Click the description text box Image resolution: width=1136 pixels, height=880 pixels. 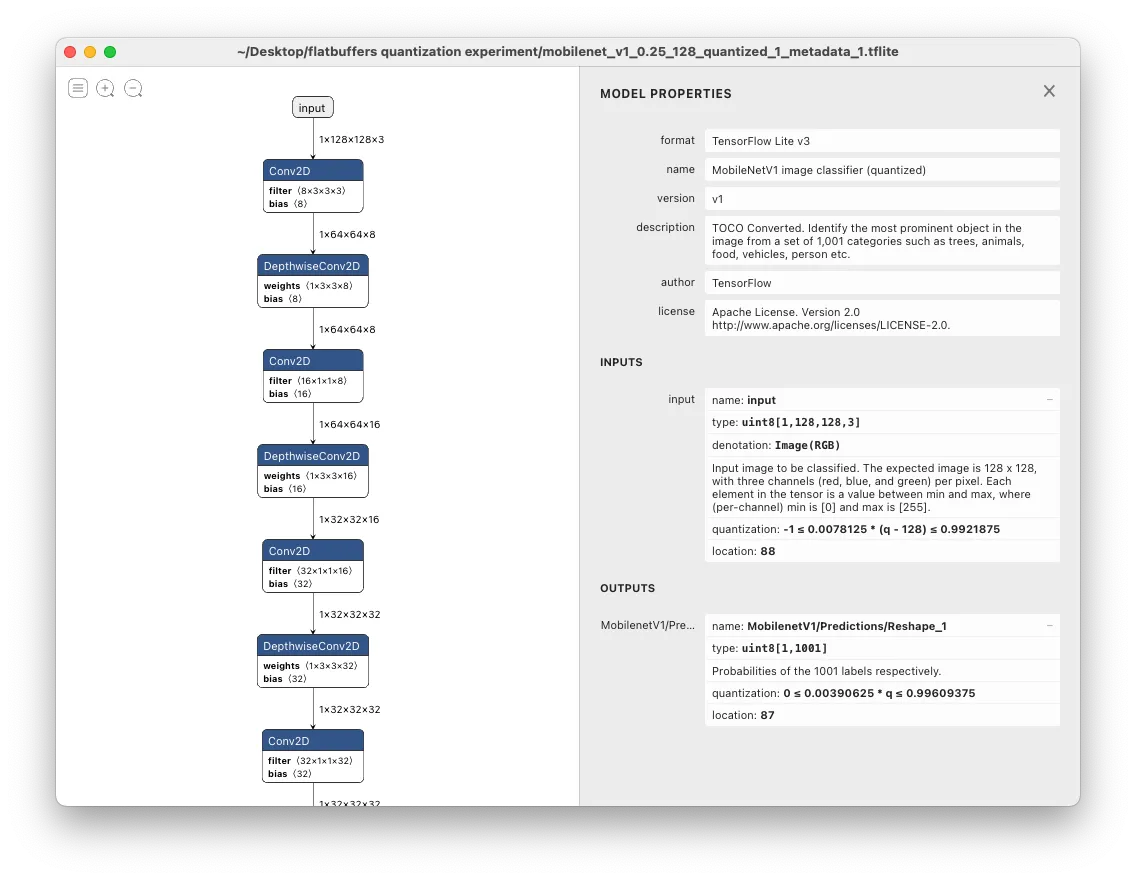click(x=883, y=240)
